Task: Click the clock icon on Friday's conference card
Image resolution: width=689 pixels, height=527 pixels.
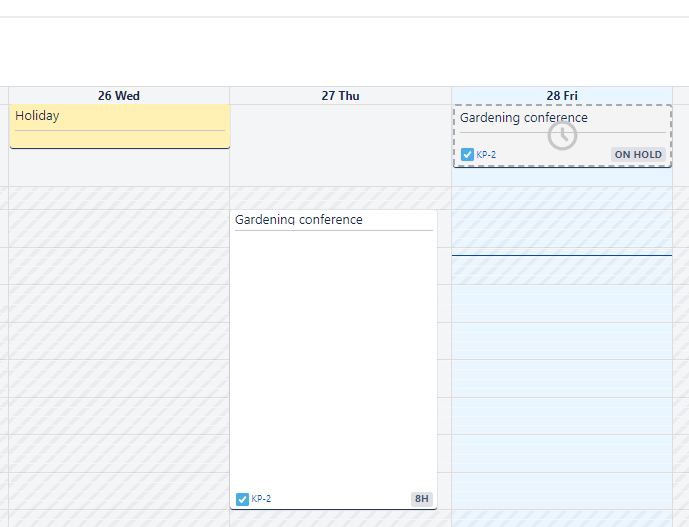Action: click(x=562, y=136)
